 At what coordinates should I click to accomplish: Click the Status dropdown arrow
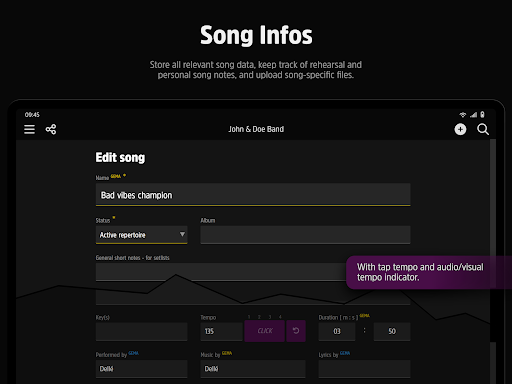[182, 234]
